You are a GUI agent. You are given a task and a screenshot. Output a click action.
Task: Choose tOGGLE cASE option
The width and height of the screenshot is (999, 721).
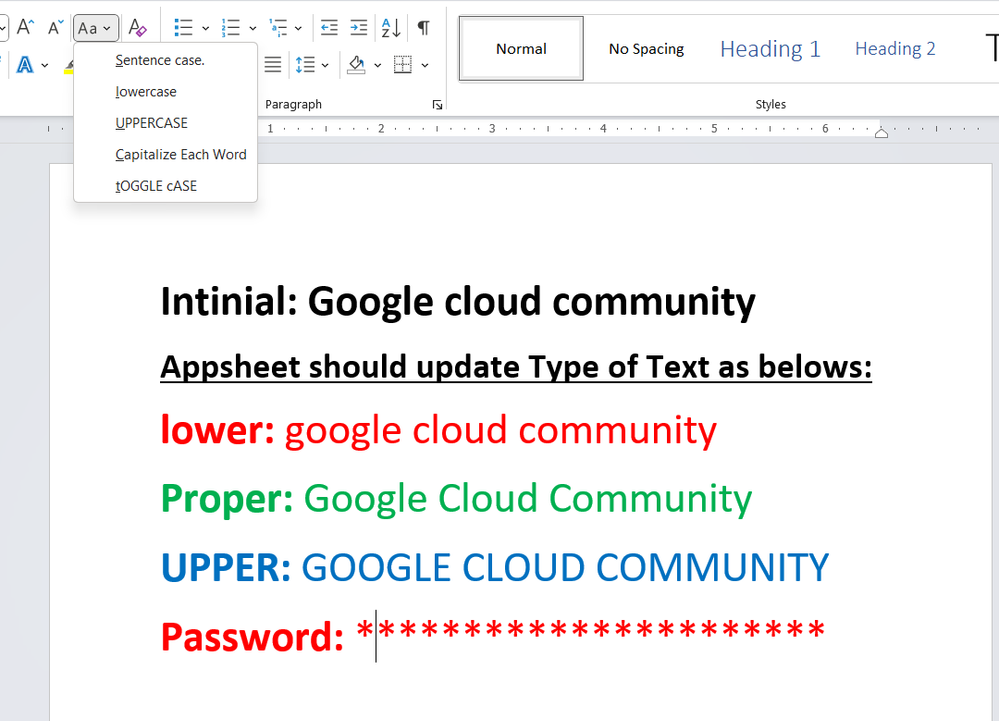coord(166,186)
